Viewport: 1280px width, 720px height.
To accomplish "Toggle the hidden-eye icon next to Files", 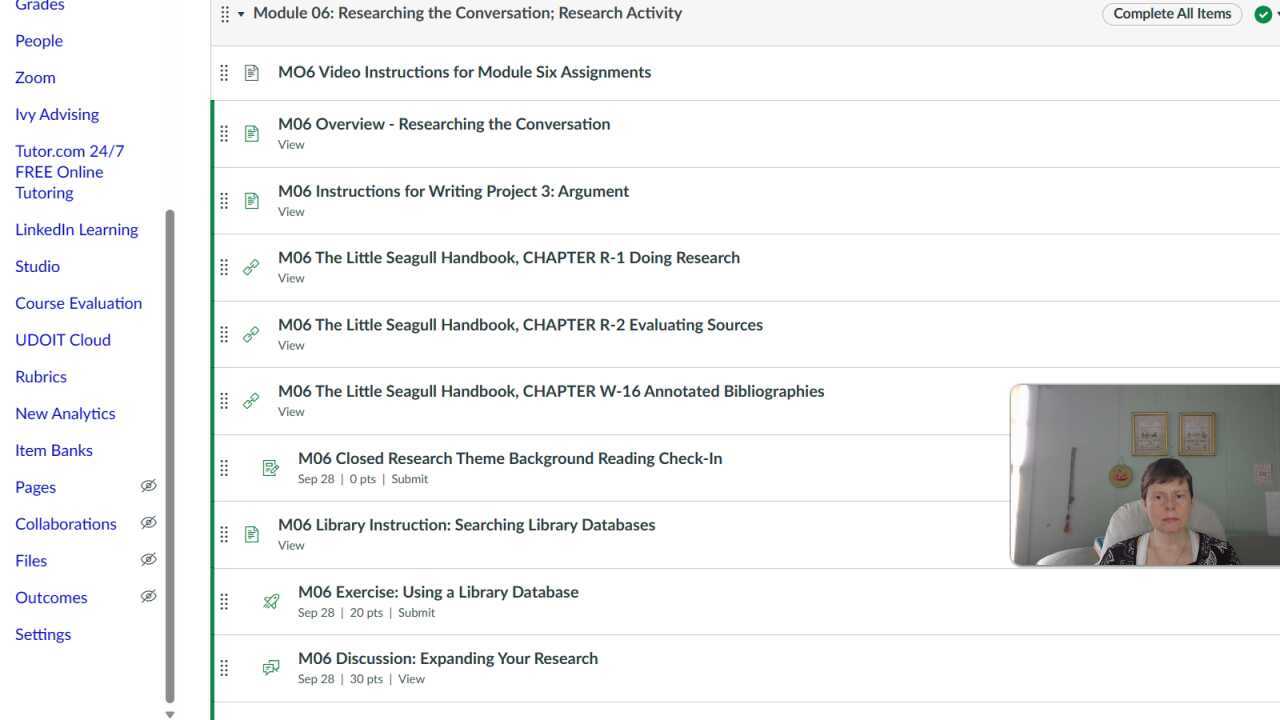I will click(148, 558).
